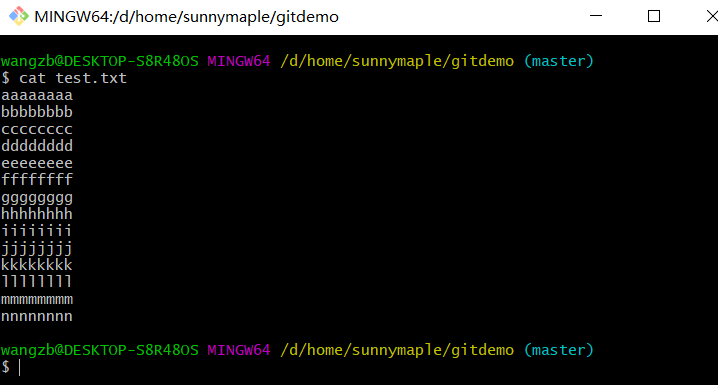Click the 'hhhhhhhh' output line
Viewport: 718px width, 385px height.
(37, 214)
